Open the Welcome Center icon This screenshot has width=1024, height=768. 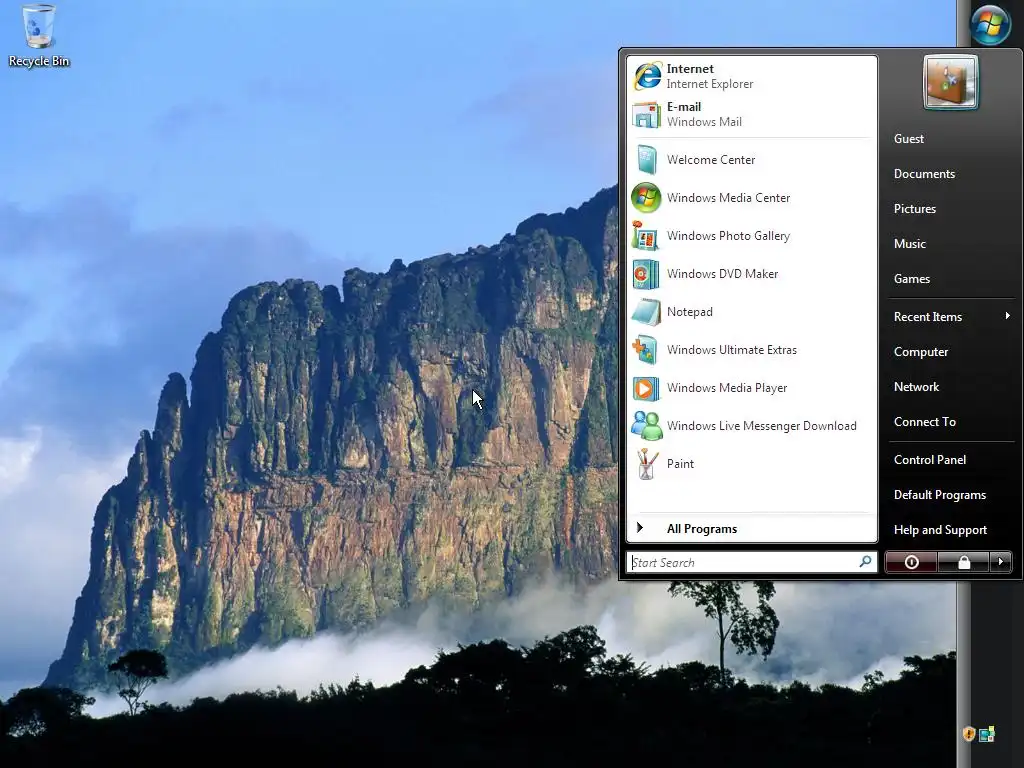click(x=646, y=160)
